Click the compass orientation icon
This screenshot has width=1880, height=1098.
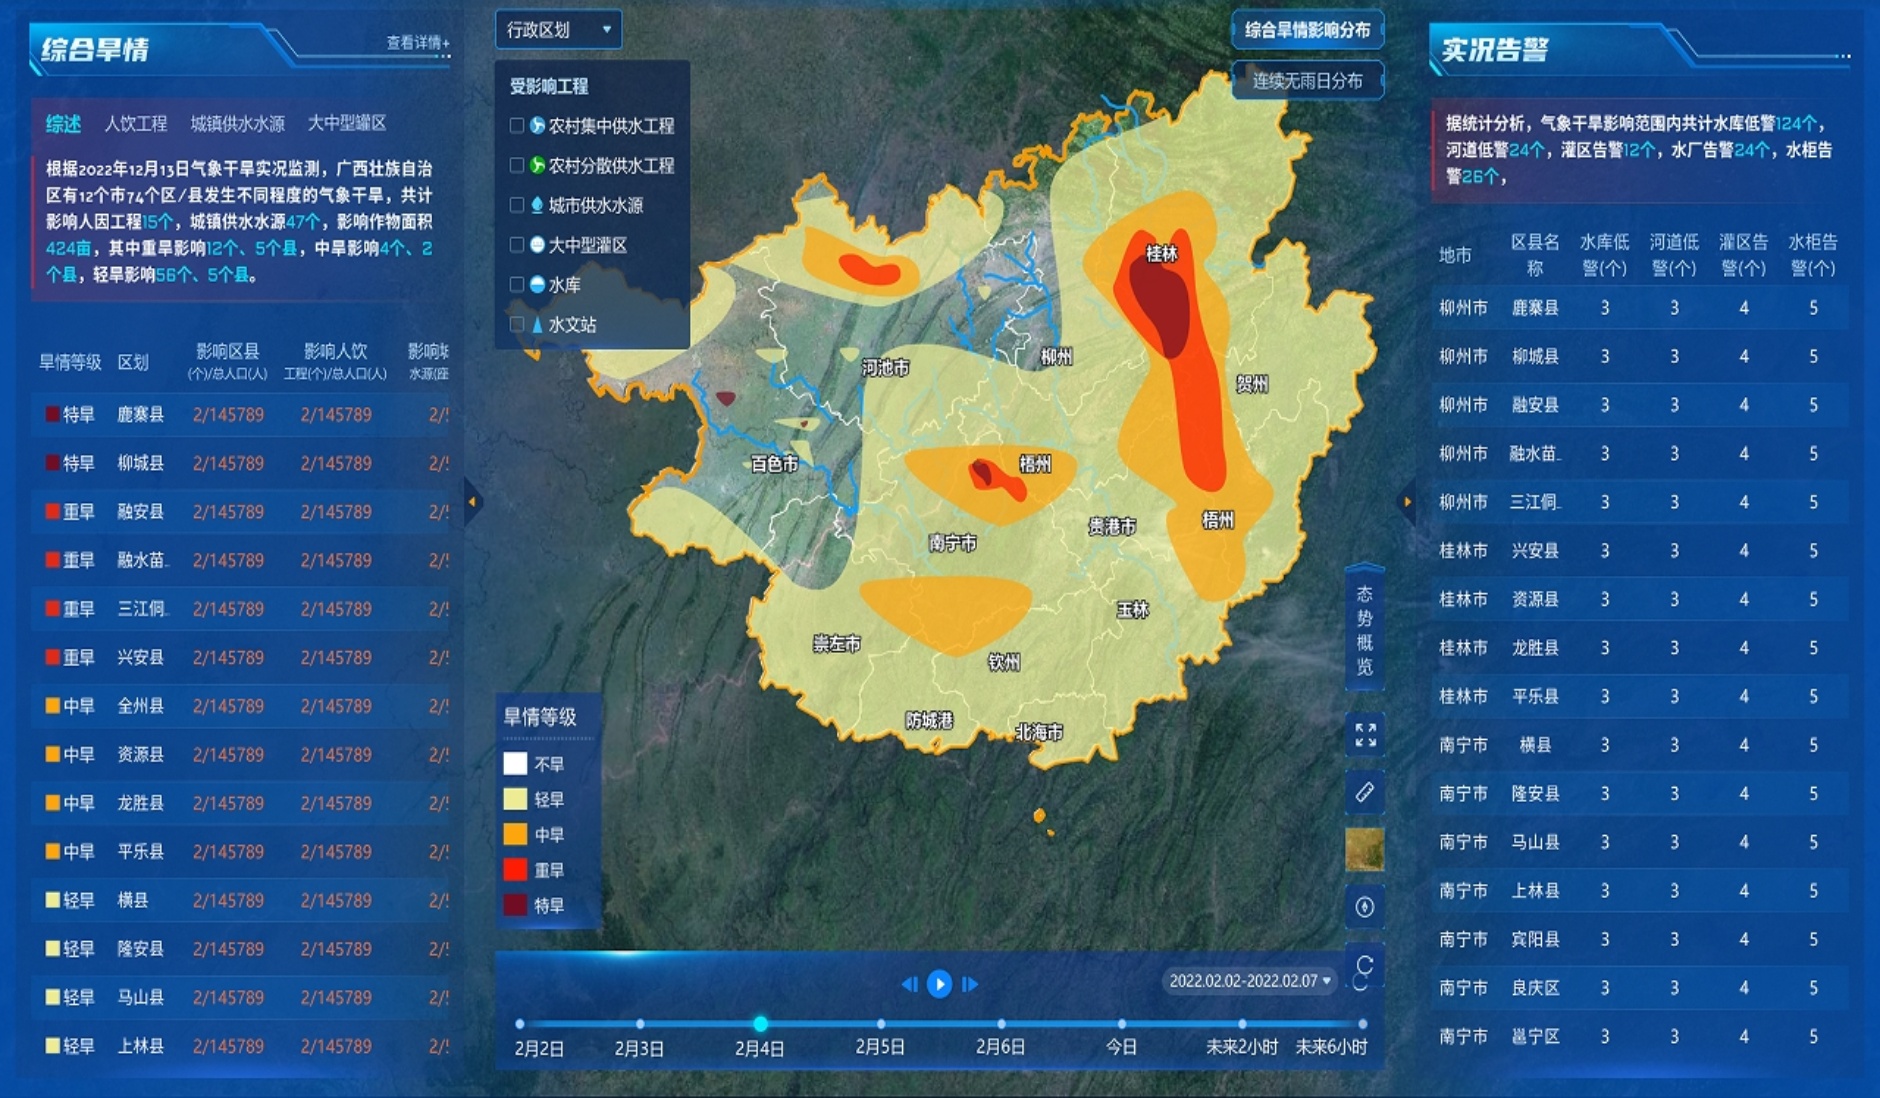pyautogui.click(x=1365, y=907)
